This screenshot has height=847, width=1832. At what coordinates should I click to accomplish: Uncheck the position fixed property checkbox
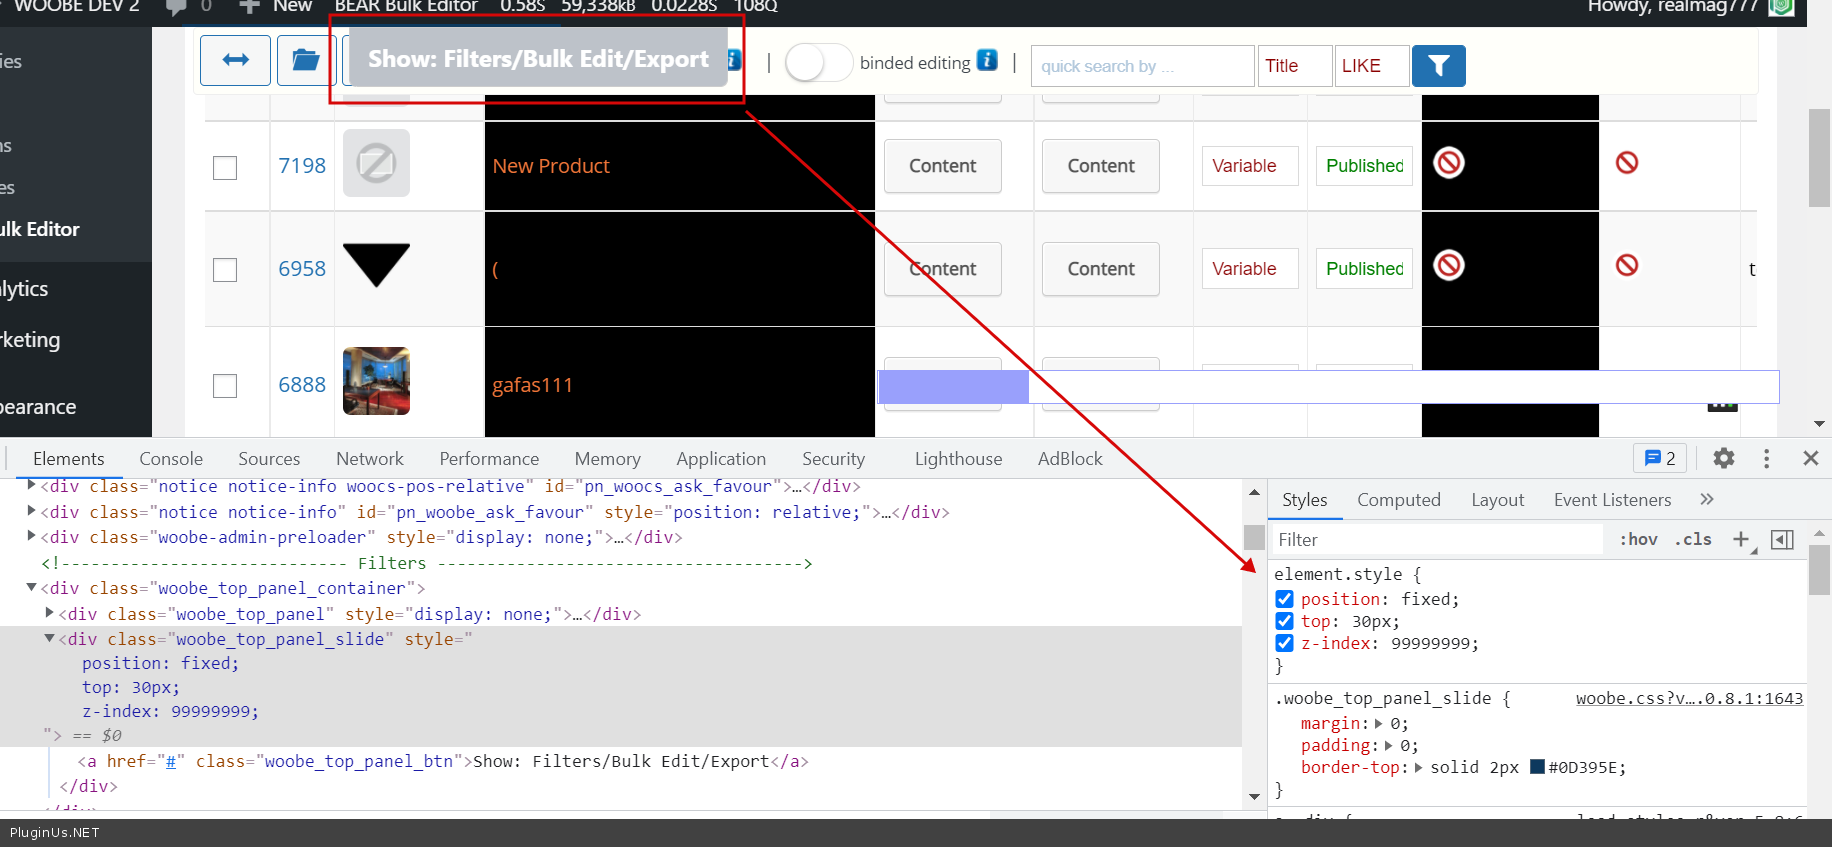coord(1285,599)
